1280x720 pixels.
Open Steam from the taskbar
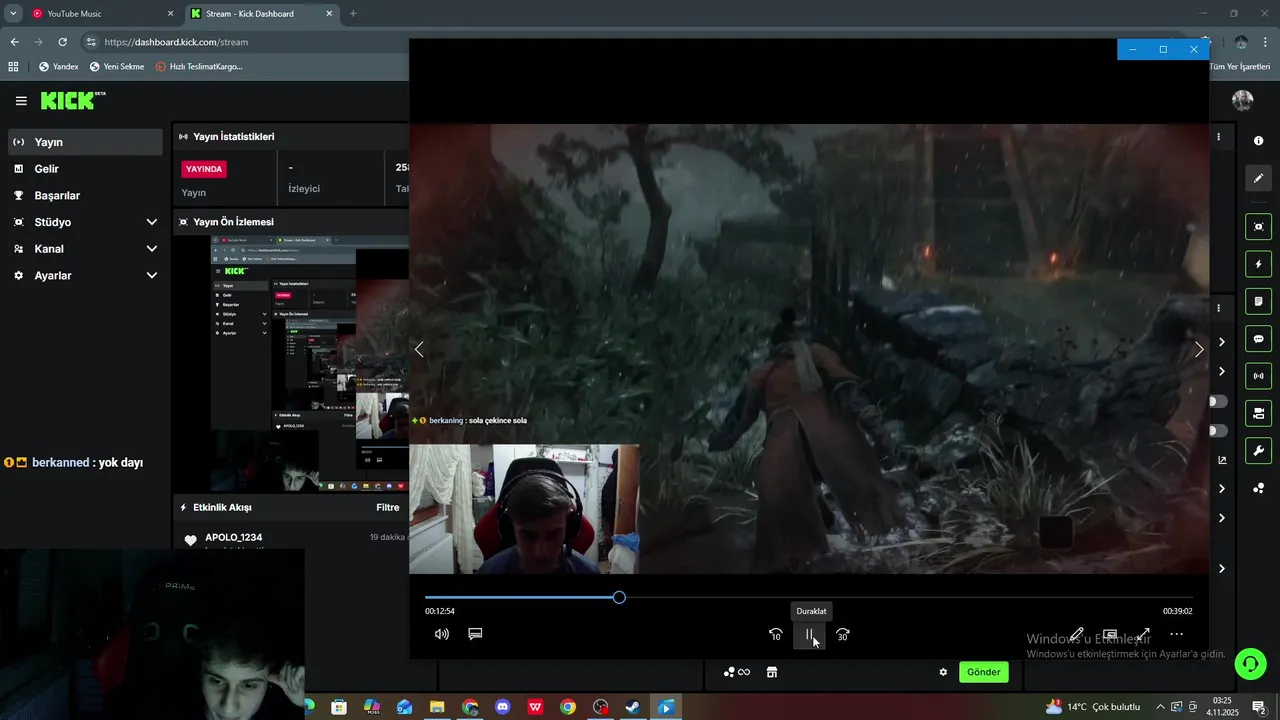[632, 707]
